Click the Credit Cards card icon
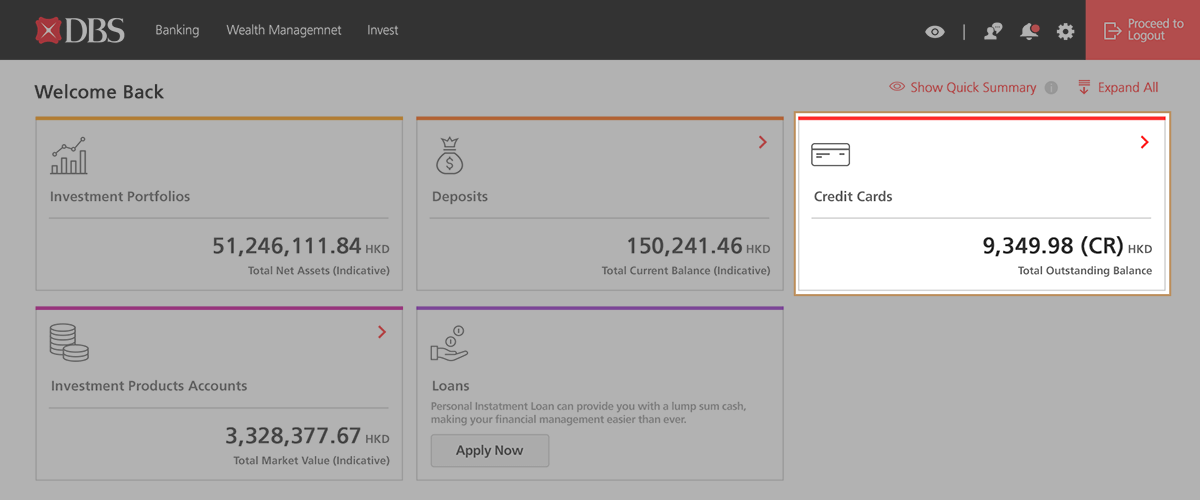The image size is (1200, 500). point(830,154)
